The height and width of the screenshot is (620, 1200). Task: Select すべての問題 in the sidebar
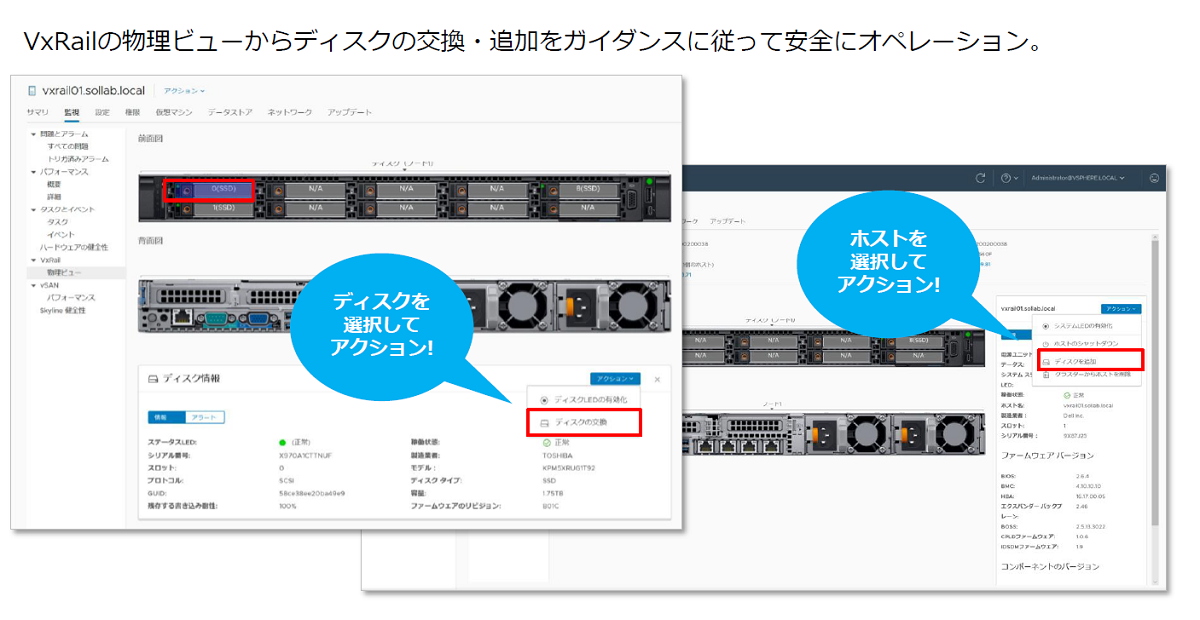(x=67, y=146)
